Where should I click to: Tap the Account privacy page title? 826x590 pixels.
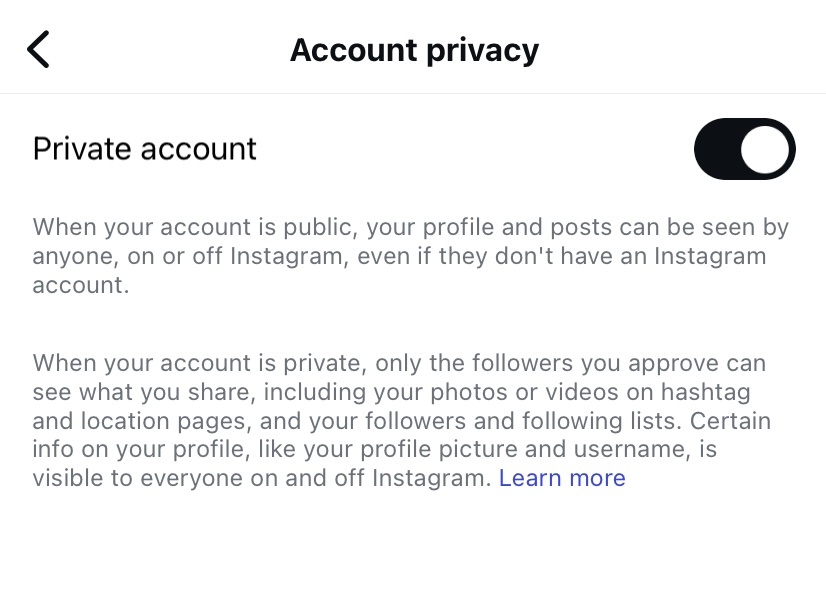(x=414, y=49)
